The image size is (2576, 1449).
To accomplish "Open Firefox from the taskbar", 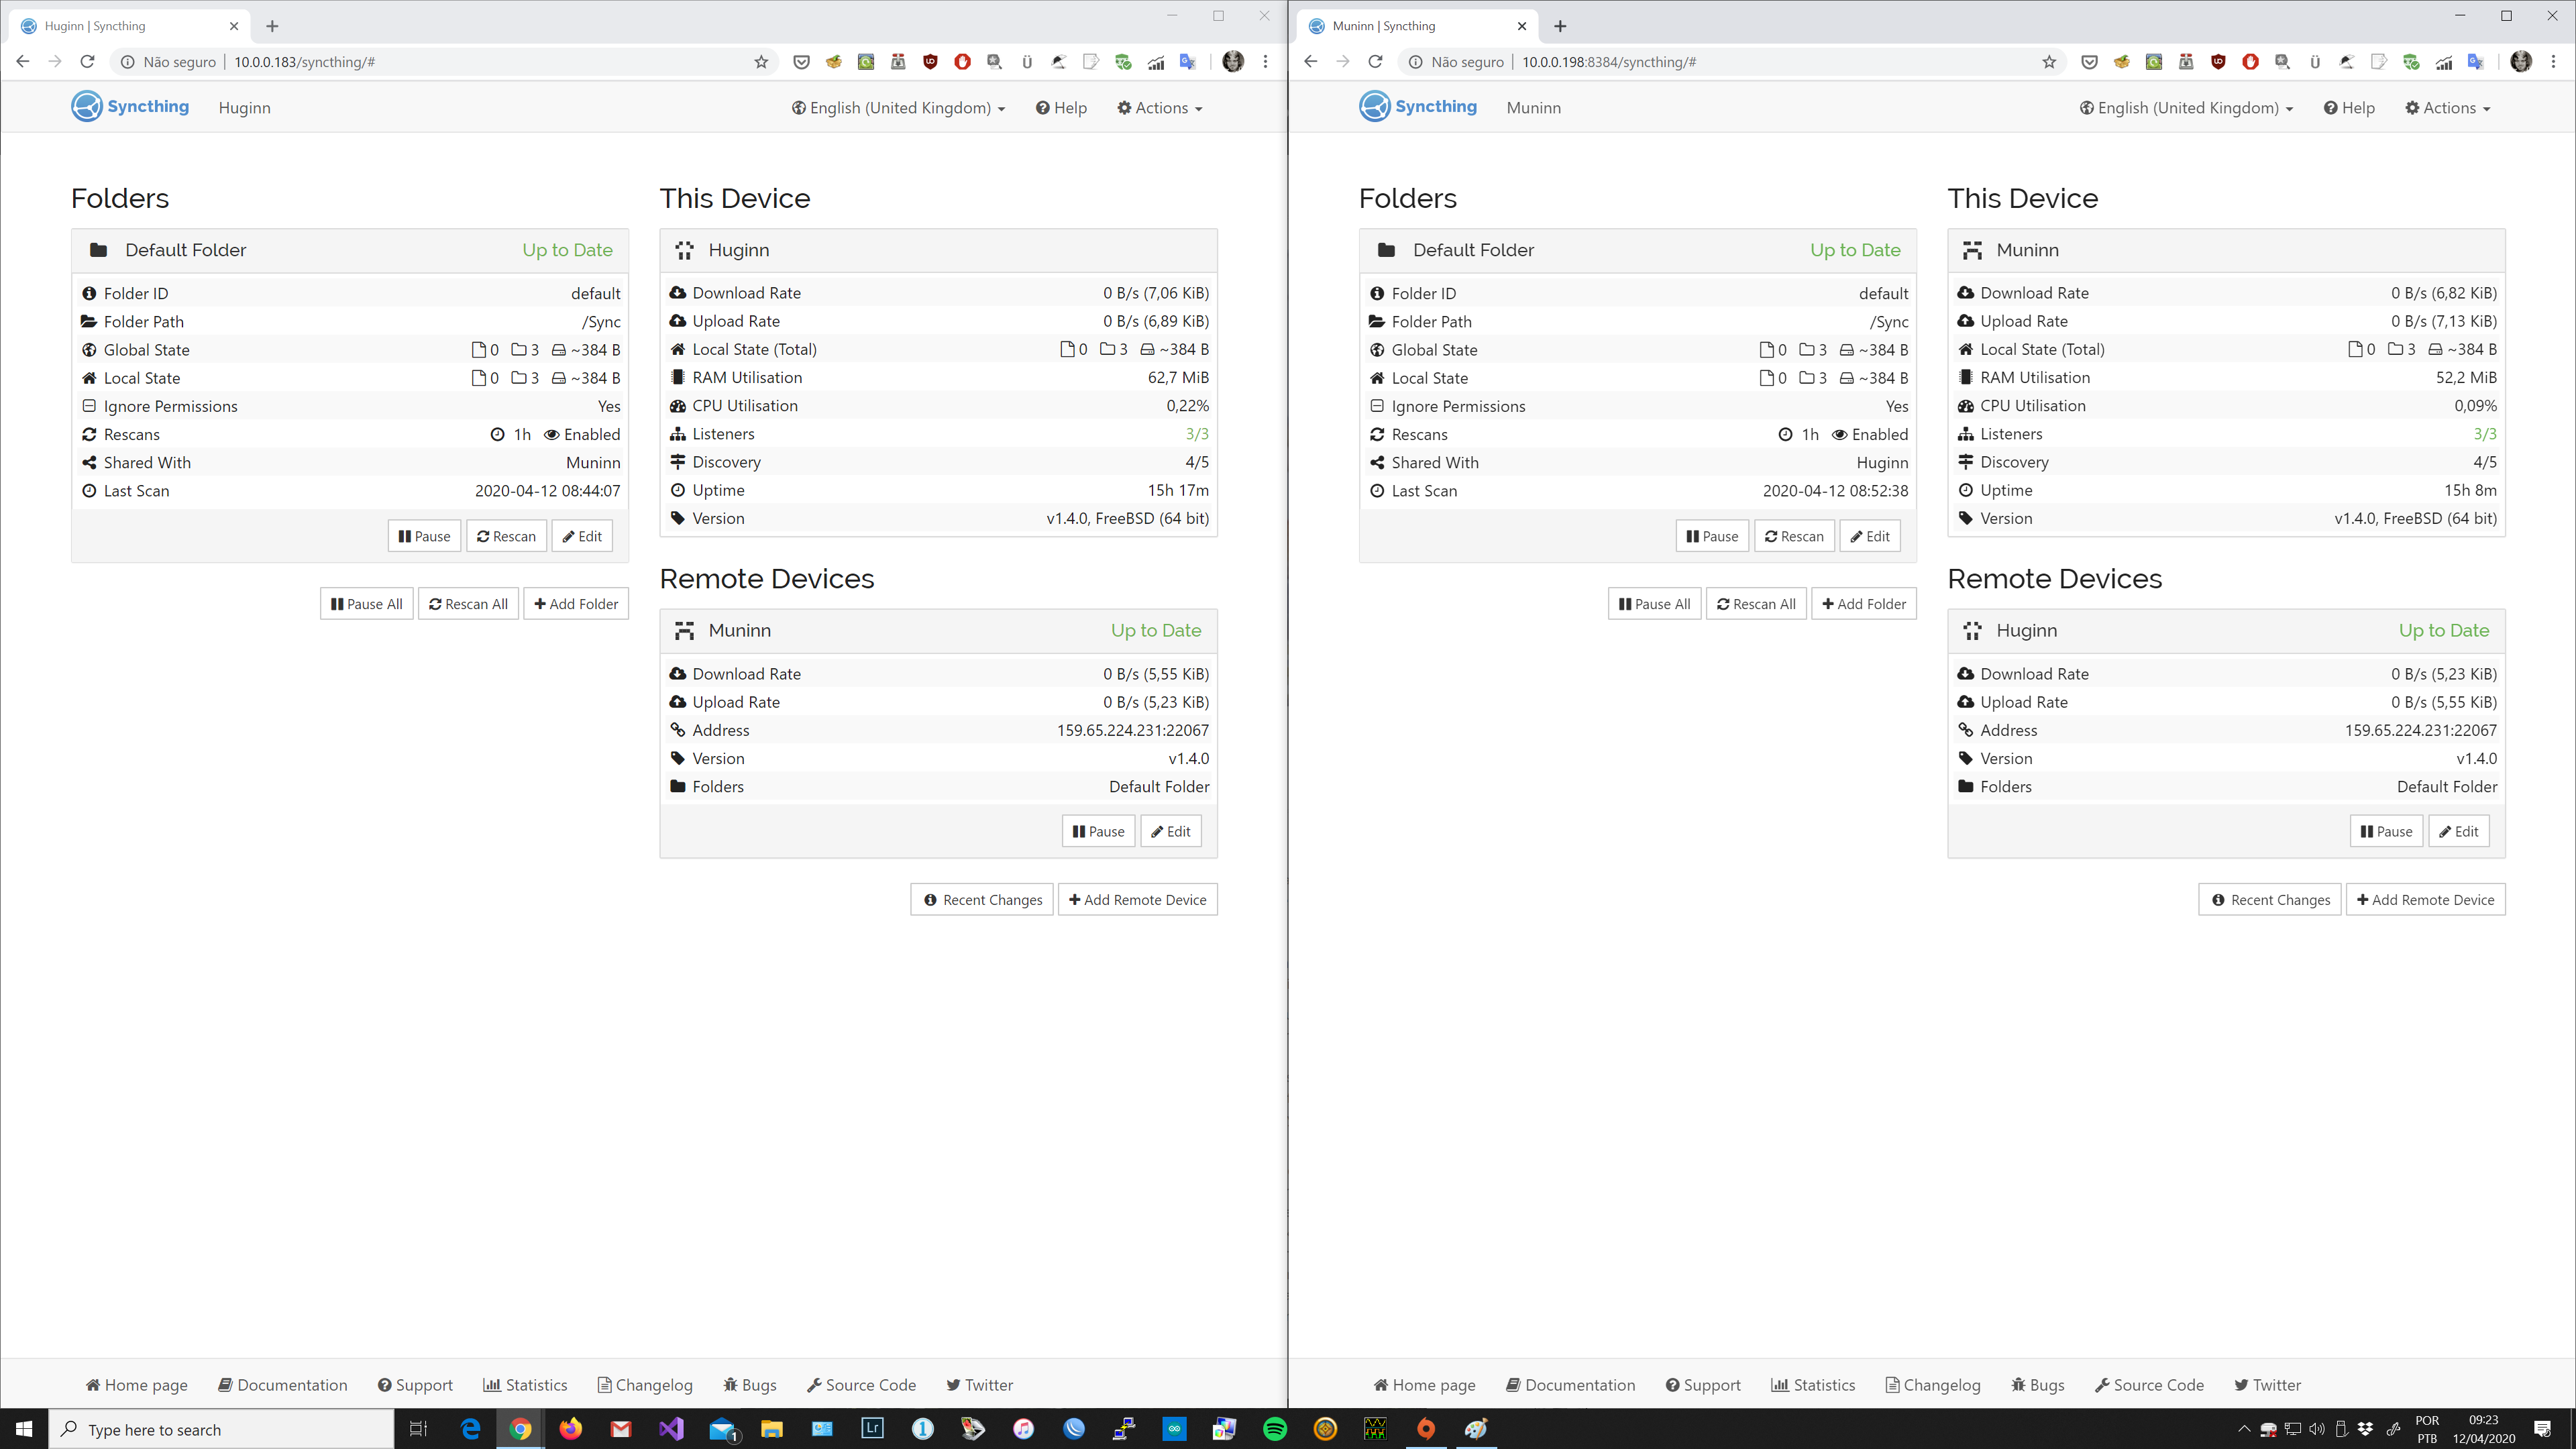I will [570, 1429].
